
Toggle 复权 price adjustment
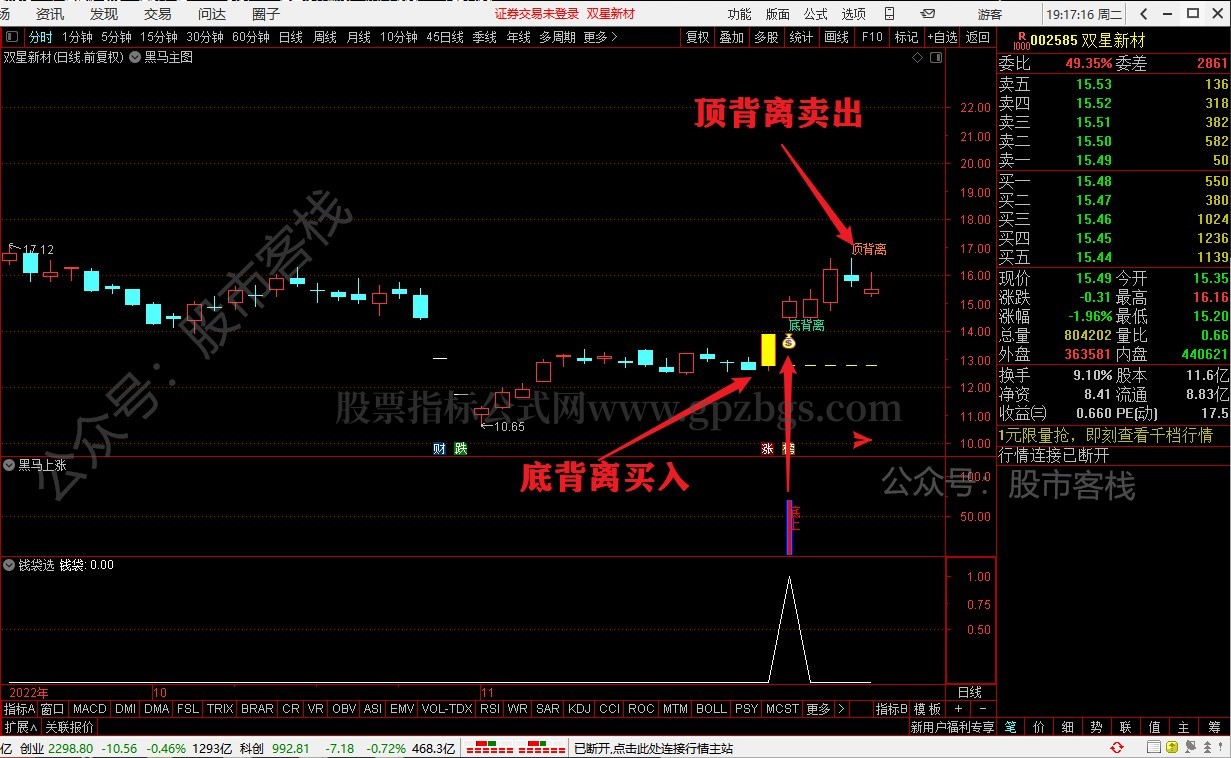point(697,37)
